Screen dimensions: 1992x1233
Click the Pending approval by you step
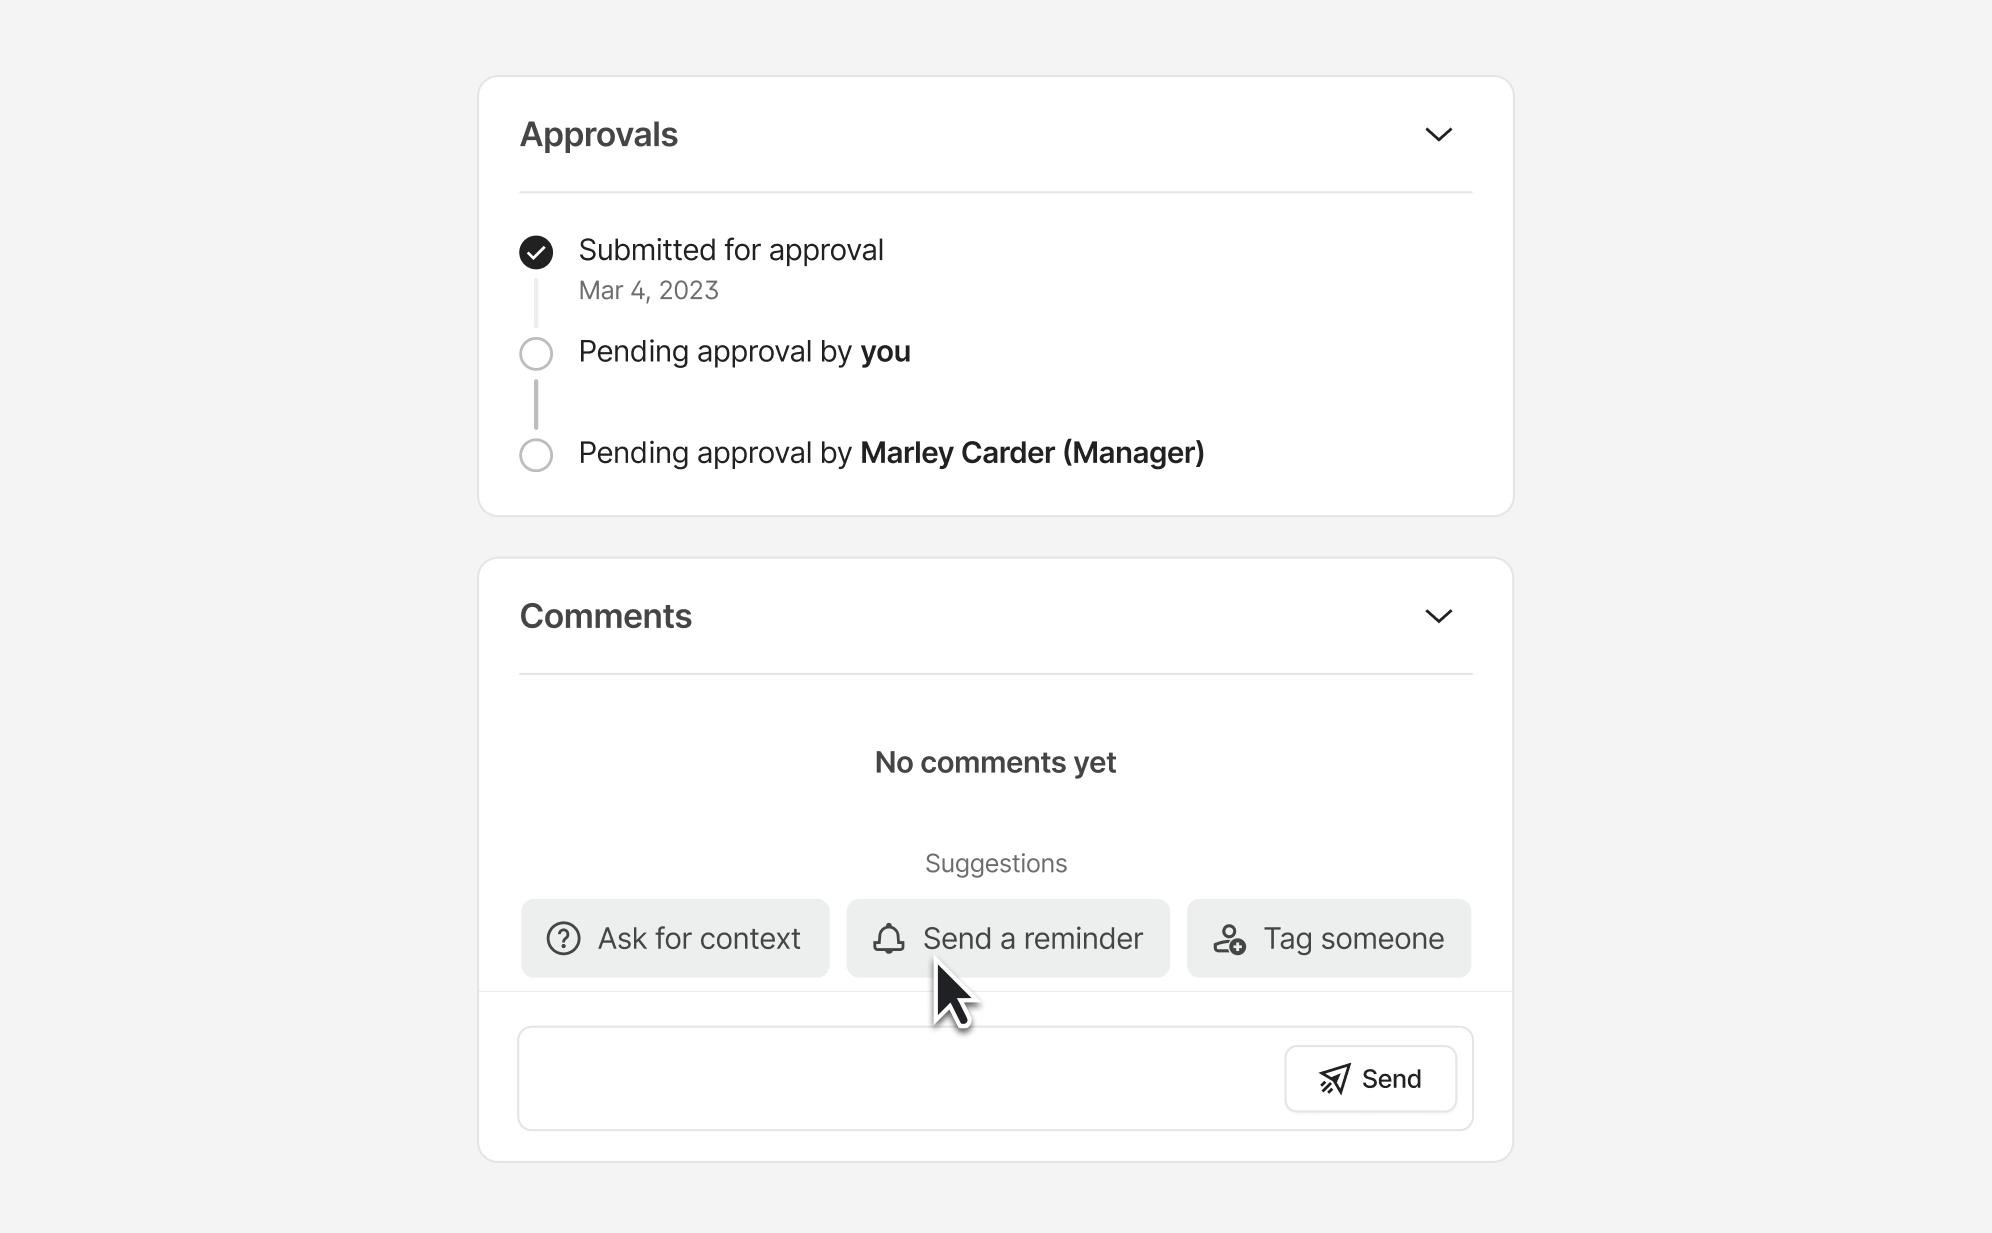pos(744,352)
